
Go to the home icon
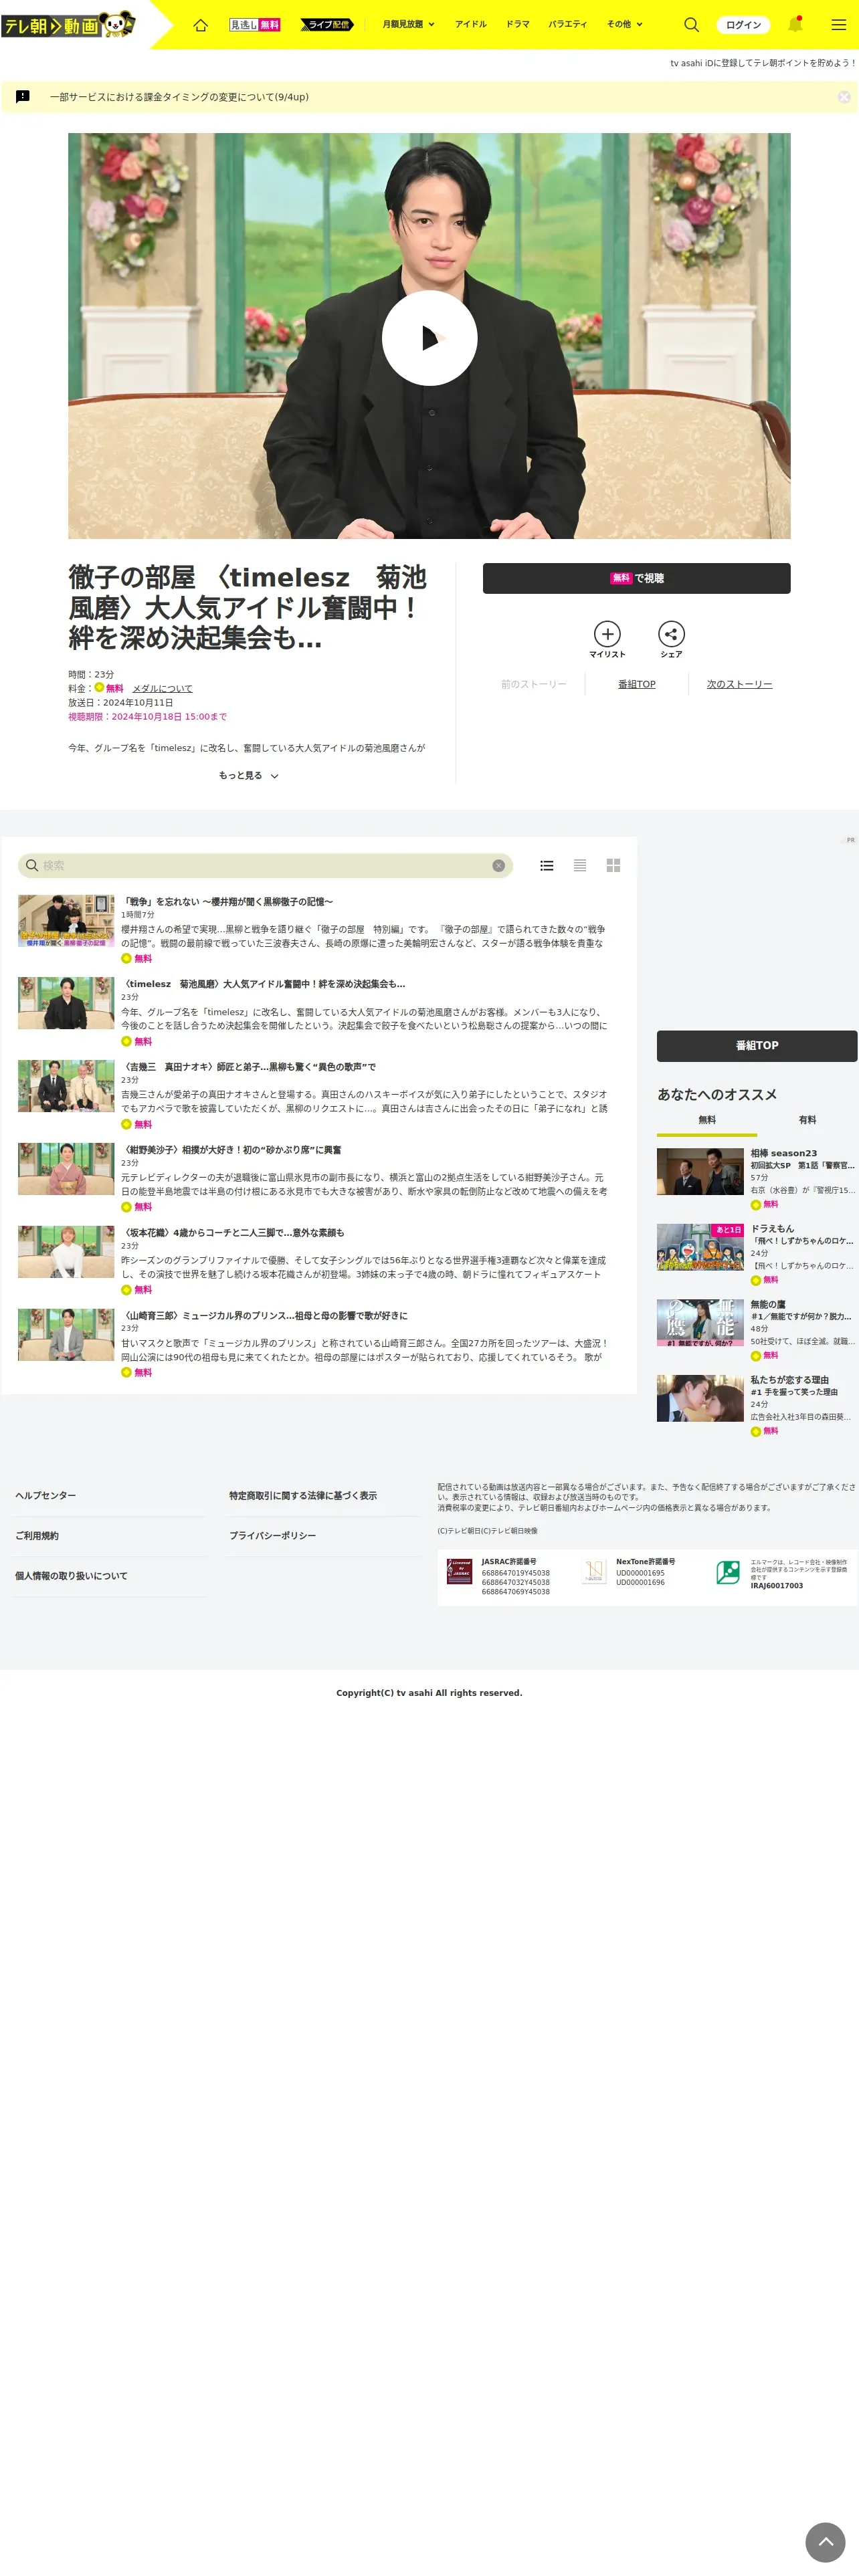[x=200, y=25]
